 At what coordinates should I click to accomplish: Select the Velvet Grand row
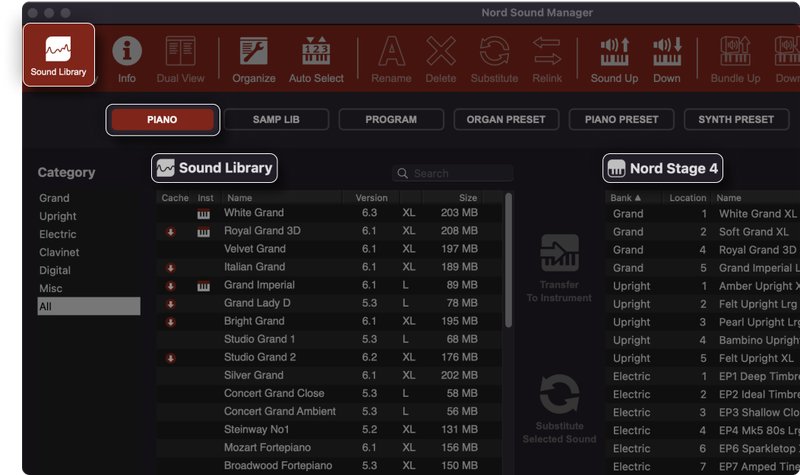tap(329, 249)
